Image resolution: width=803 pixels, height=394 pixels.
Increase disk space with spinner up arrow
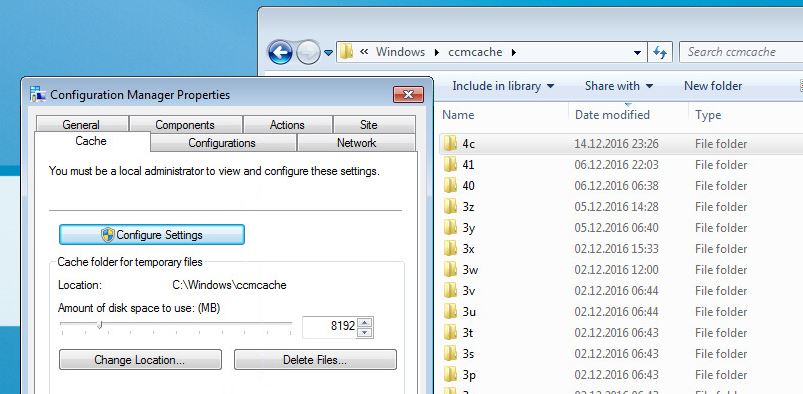[364, 322]
